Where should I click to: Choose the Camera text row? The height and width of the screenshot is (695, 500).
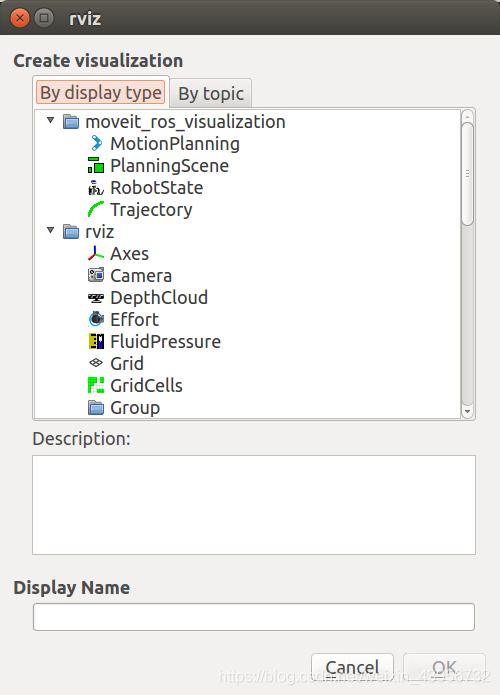[x=141, y=276]
